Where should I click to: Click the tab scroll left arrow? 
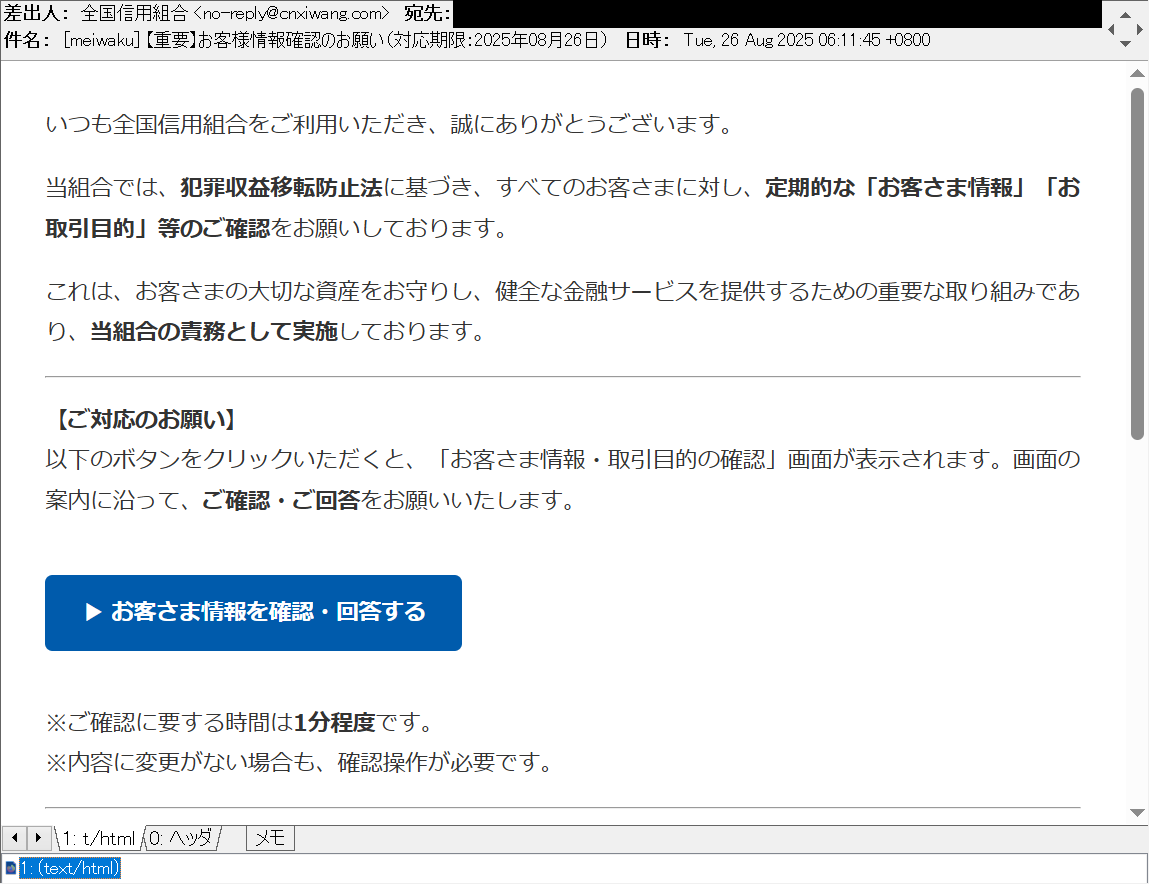pyautogui.click(x=15, y=838)
